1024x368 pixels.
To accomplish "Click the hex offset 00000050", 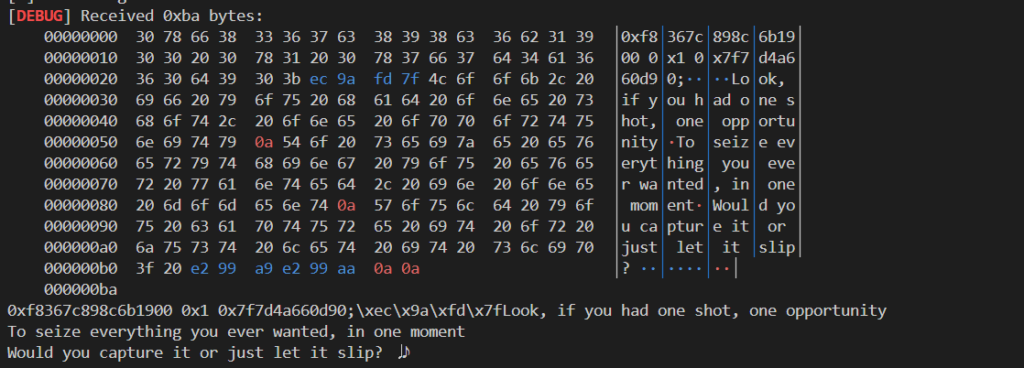I will [81, 142].
